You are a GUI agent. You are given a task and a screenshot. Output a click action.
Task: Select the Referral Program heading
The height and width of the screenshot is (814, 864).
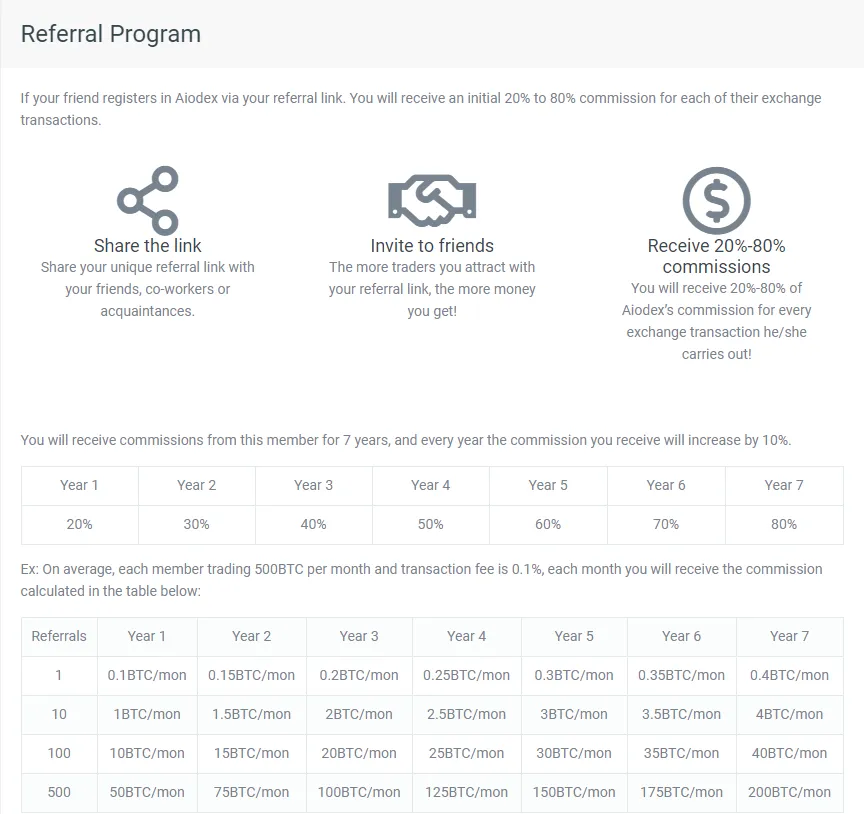pos(111,34)
